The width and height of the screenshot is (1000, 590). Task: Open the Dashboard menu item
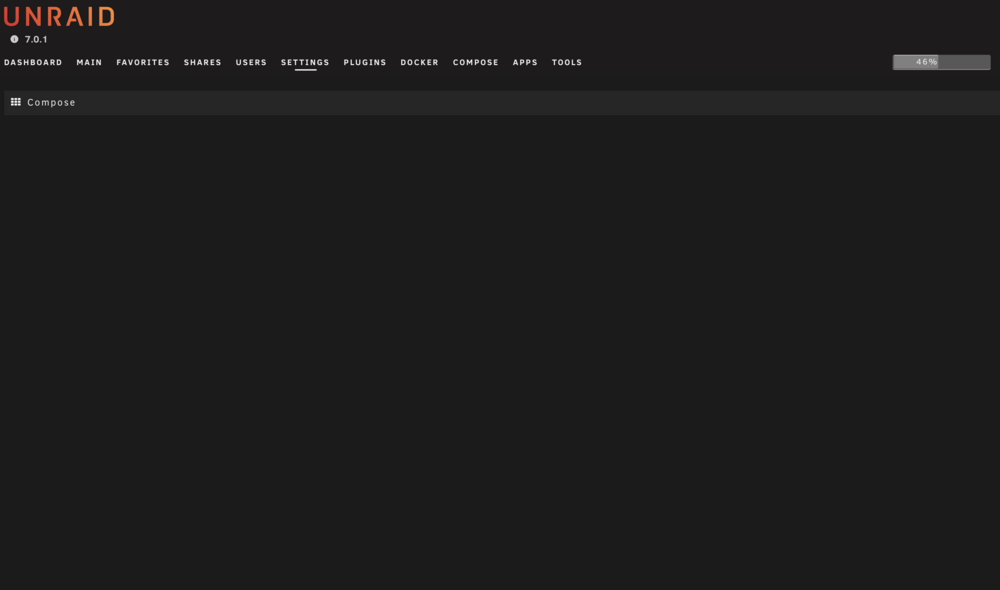pyautogui.click(x=33, y=63)
